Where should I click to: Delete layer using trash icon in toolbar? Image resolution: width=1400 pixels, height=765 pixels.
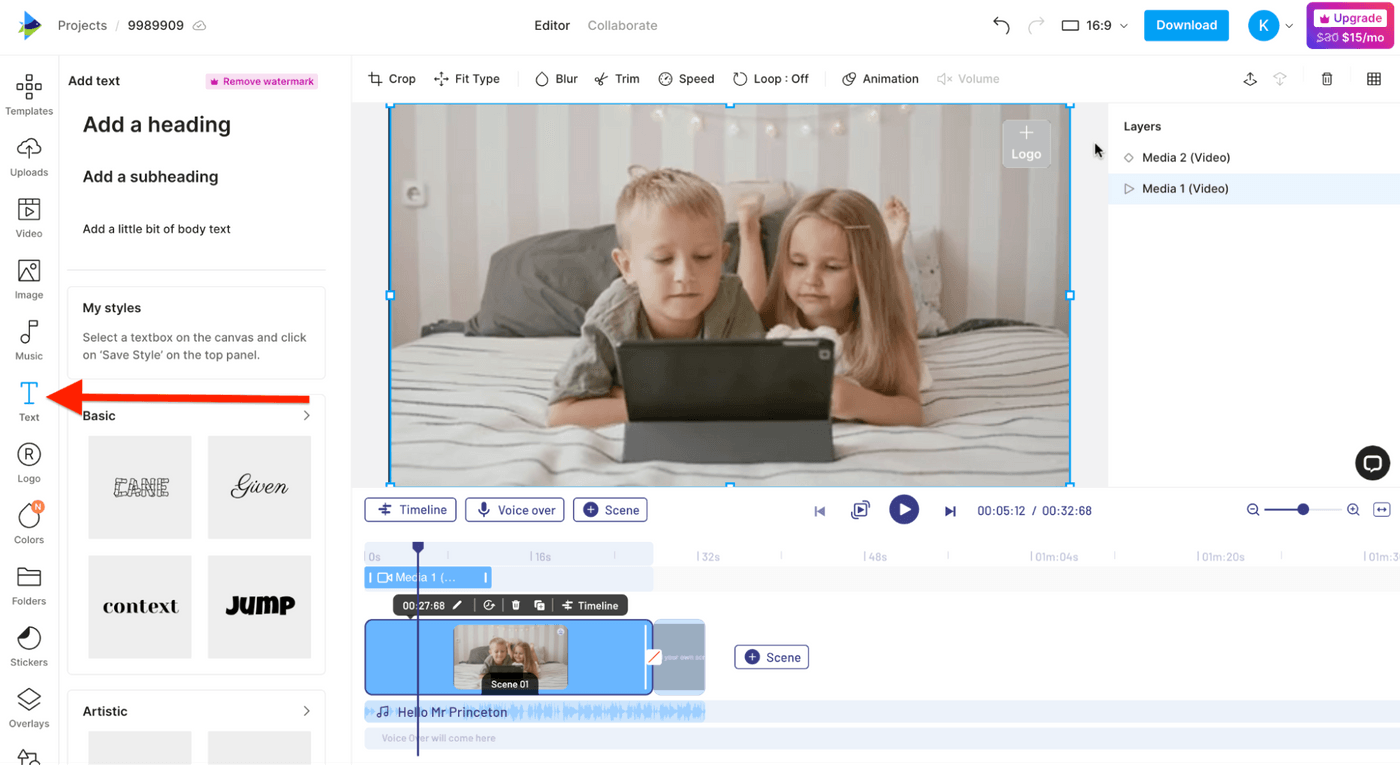pos(1327,79)
